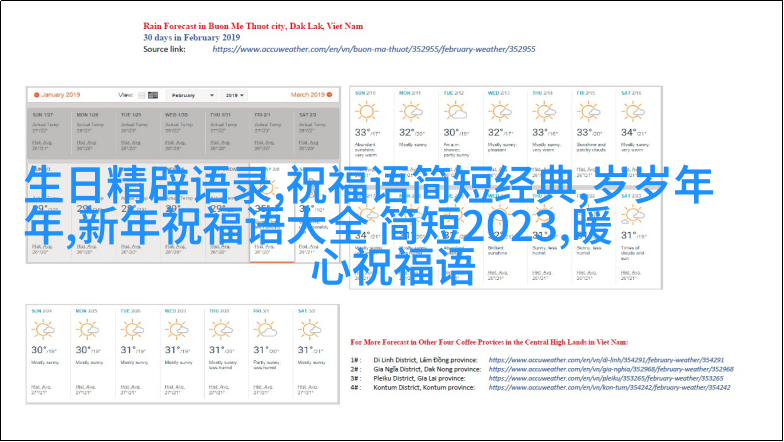Viewport: 784px width, 442px height.
Task: Switch to the calendar grid view icon
Action: 153,95
